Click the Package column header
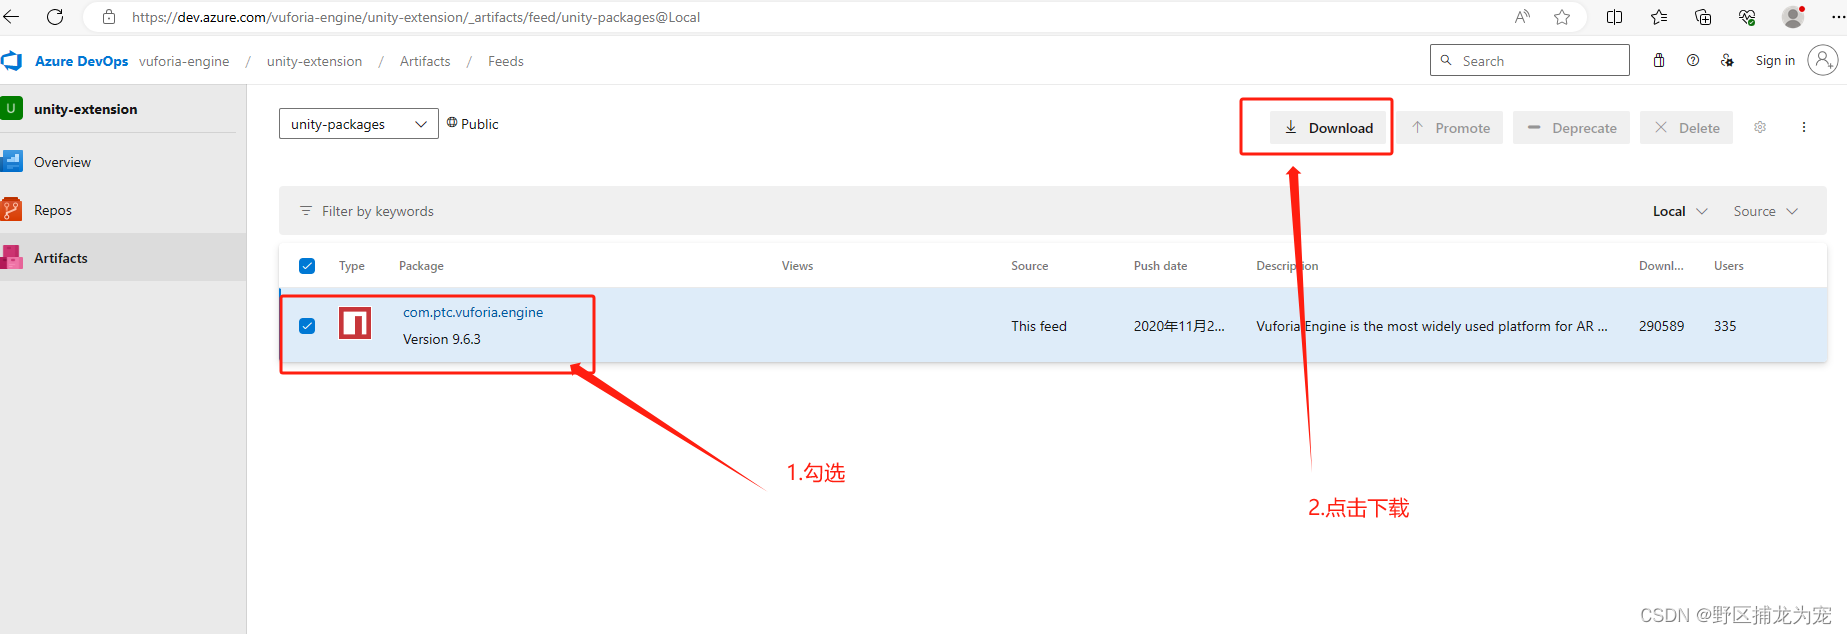 pos(421,266)
